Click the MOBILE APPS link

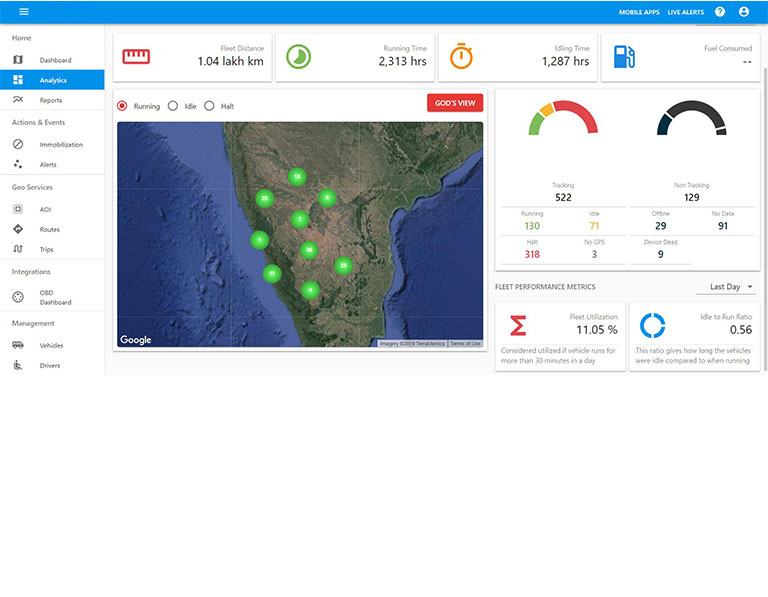[638, 12]
